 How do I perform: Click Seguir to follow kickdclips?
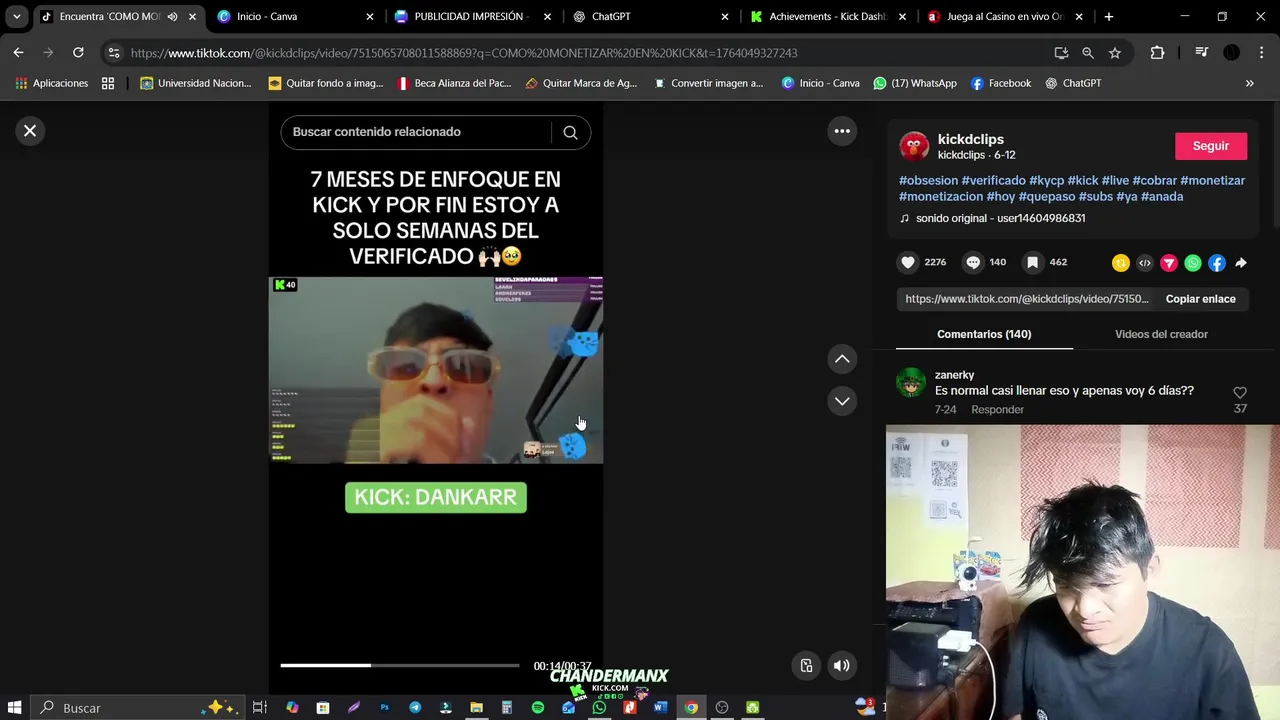1211,146
